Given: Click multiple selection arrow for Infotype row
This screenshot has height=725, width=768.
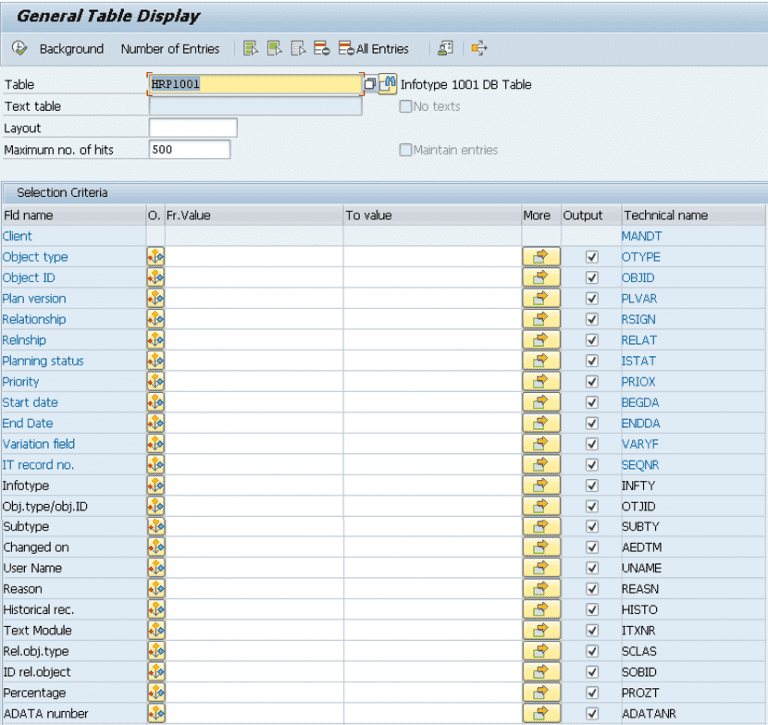Looking at the screenshot, I should click(540, 486).
